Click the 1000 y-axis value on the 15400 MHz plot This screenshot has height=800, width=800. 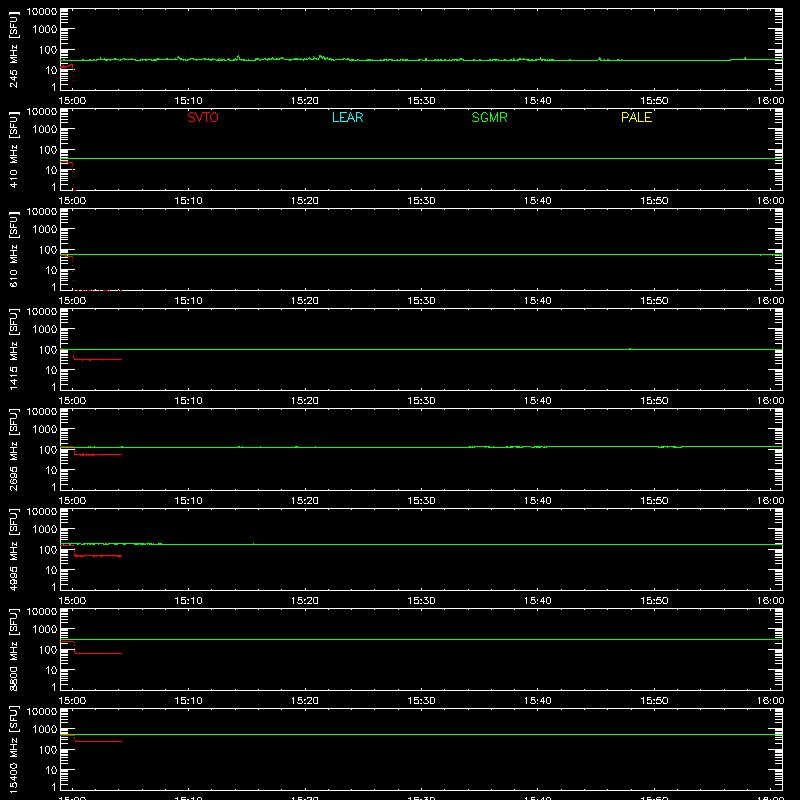(45, 730)
